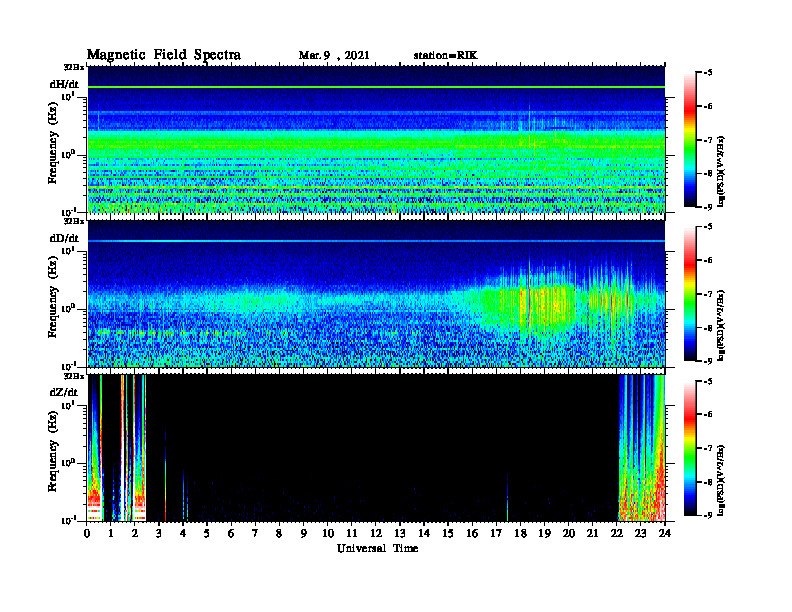Viewport: 792px width, 612px height.
Task: Click the -9 value on dZ/dt colorbar
Action: (x=708, y=515)
